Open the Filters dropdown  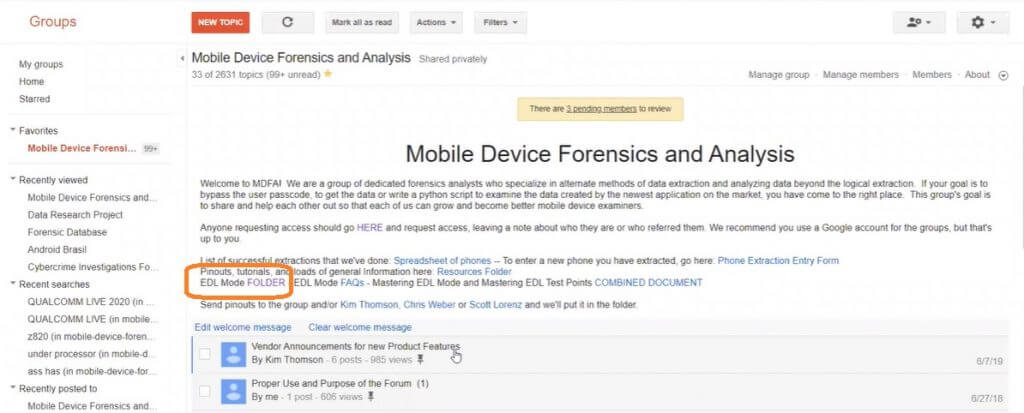(500, 22)
